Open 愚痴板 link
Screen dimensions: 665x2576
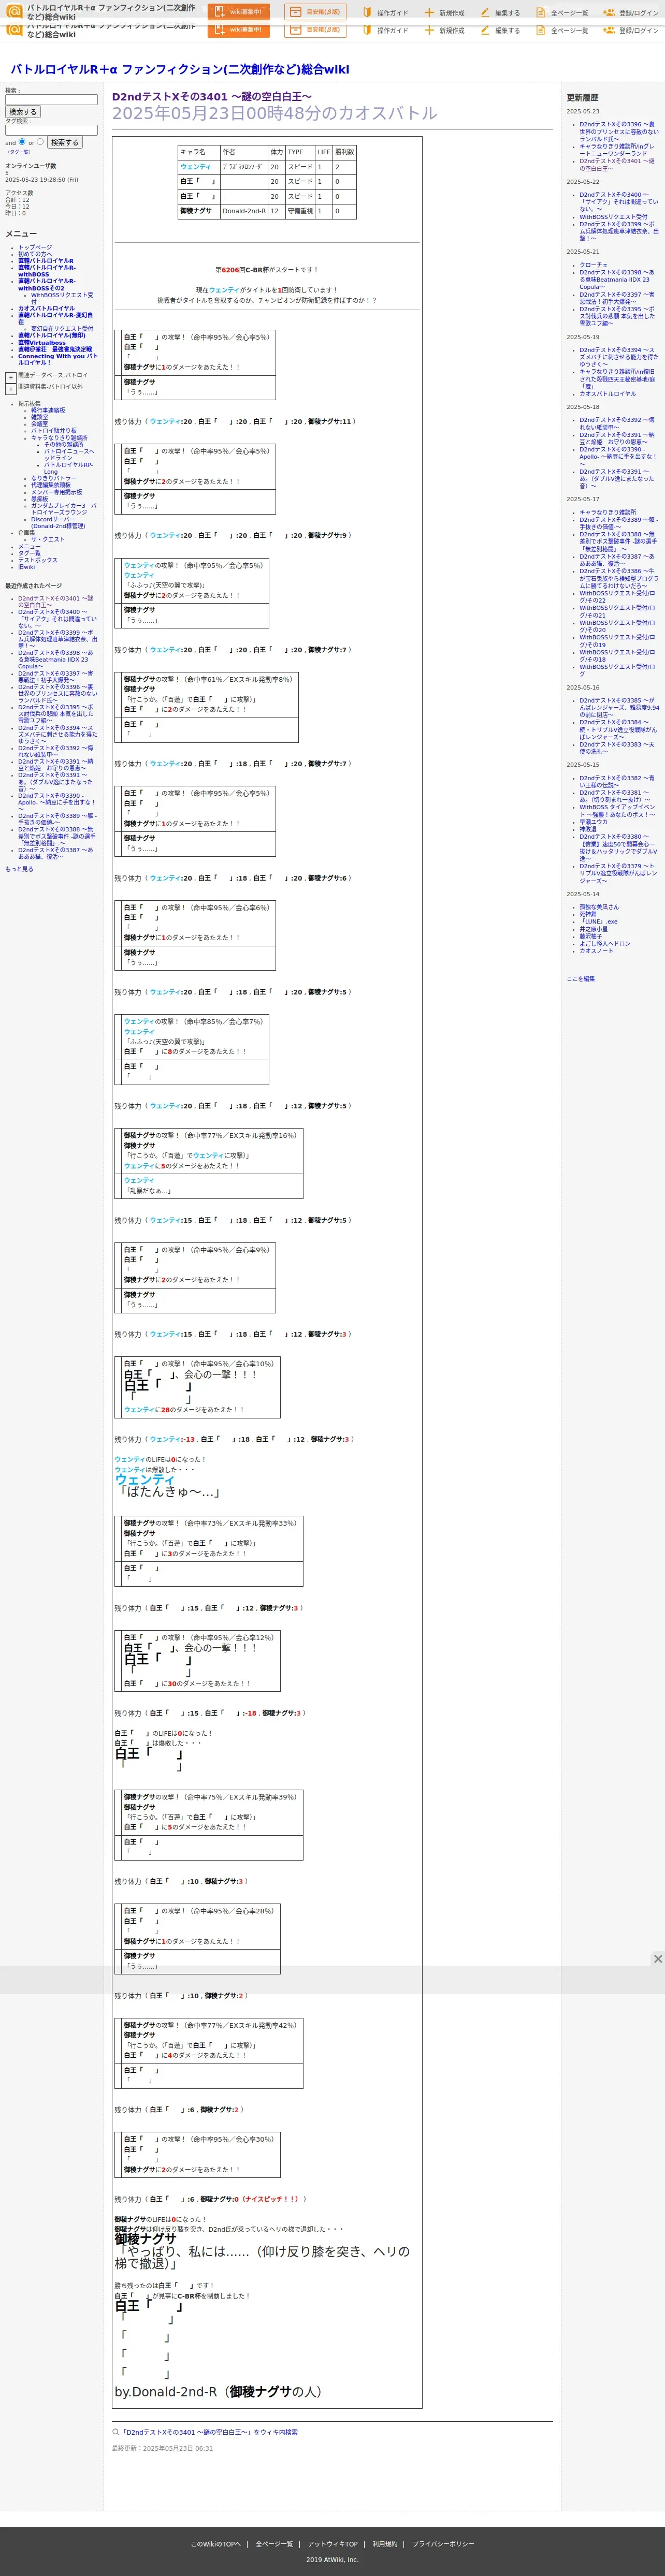[x=39, y=499]
